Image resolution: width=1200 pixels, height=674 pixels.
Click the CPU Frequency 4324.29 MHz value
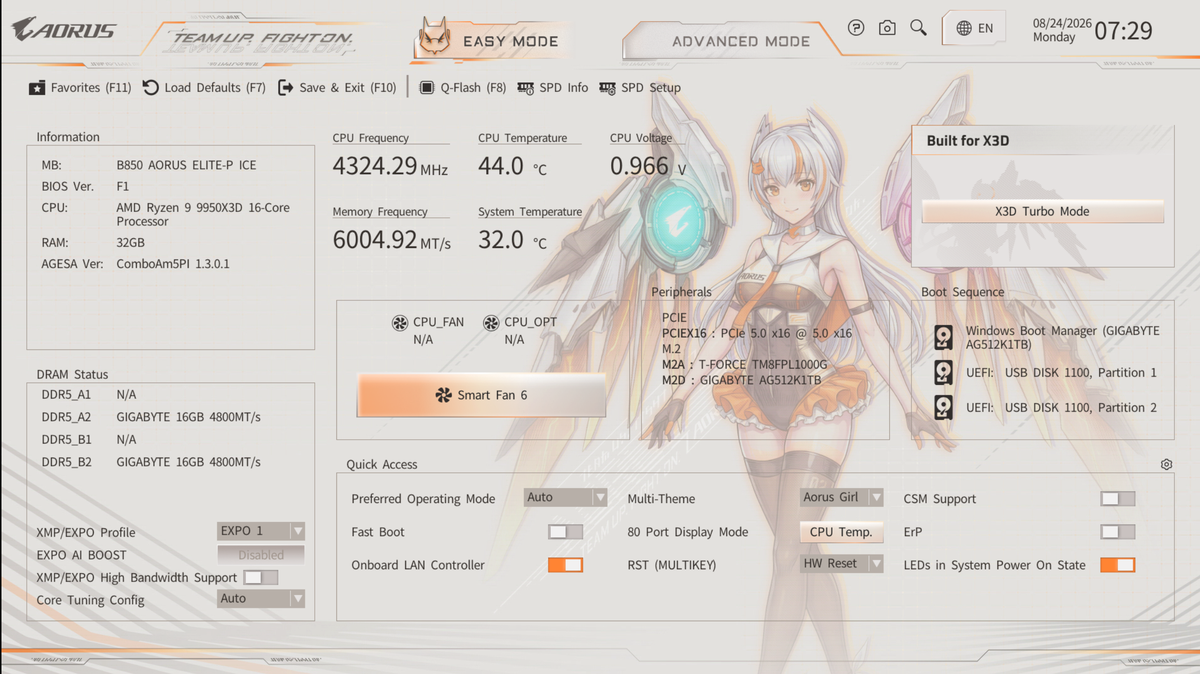pyautogui.click(x=390, y=166)
